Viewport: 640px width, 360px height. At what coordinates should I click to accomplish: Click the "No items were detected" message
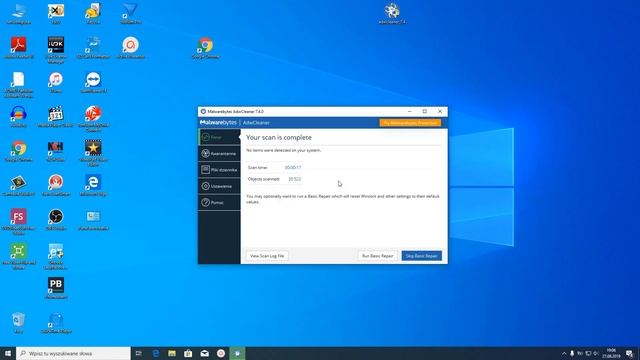coord(283,150)
